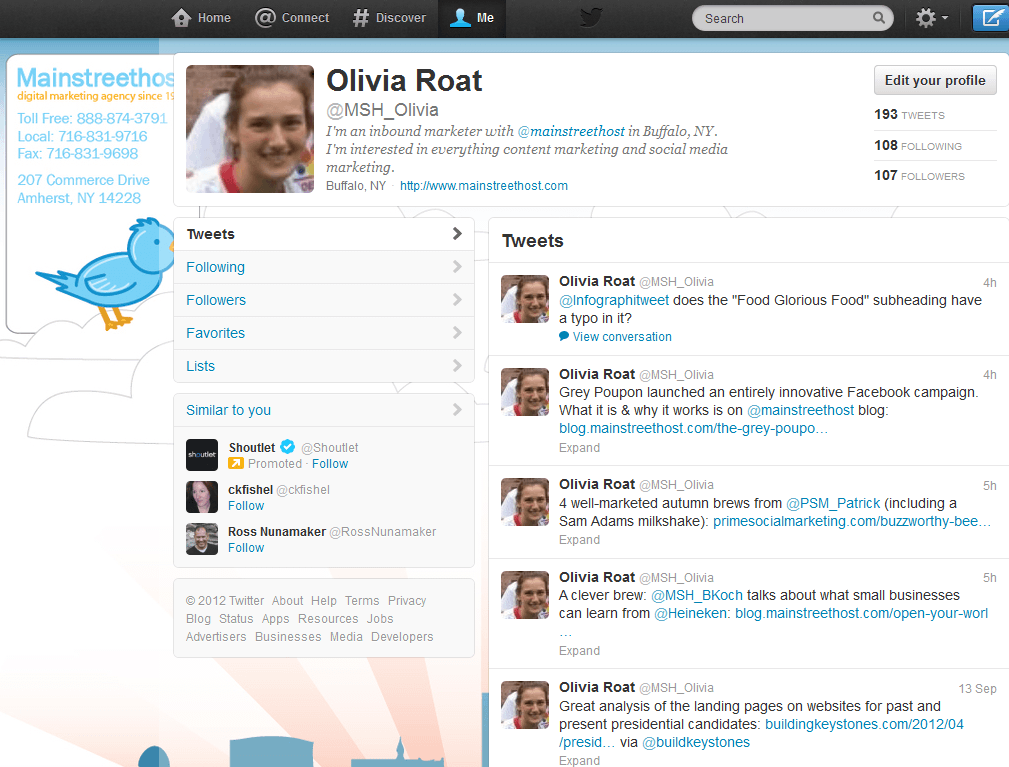The width and height of the screenshot is (1009, 767).
Task: Click ckfishel avatar thumbnail
Action: coord(201,497)
